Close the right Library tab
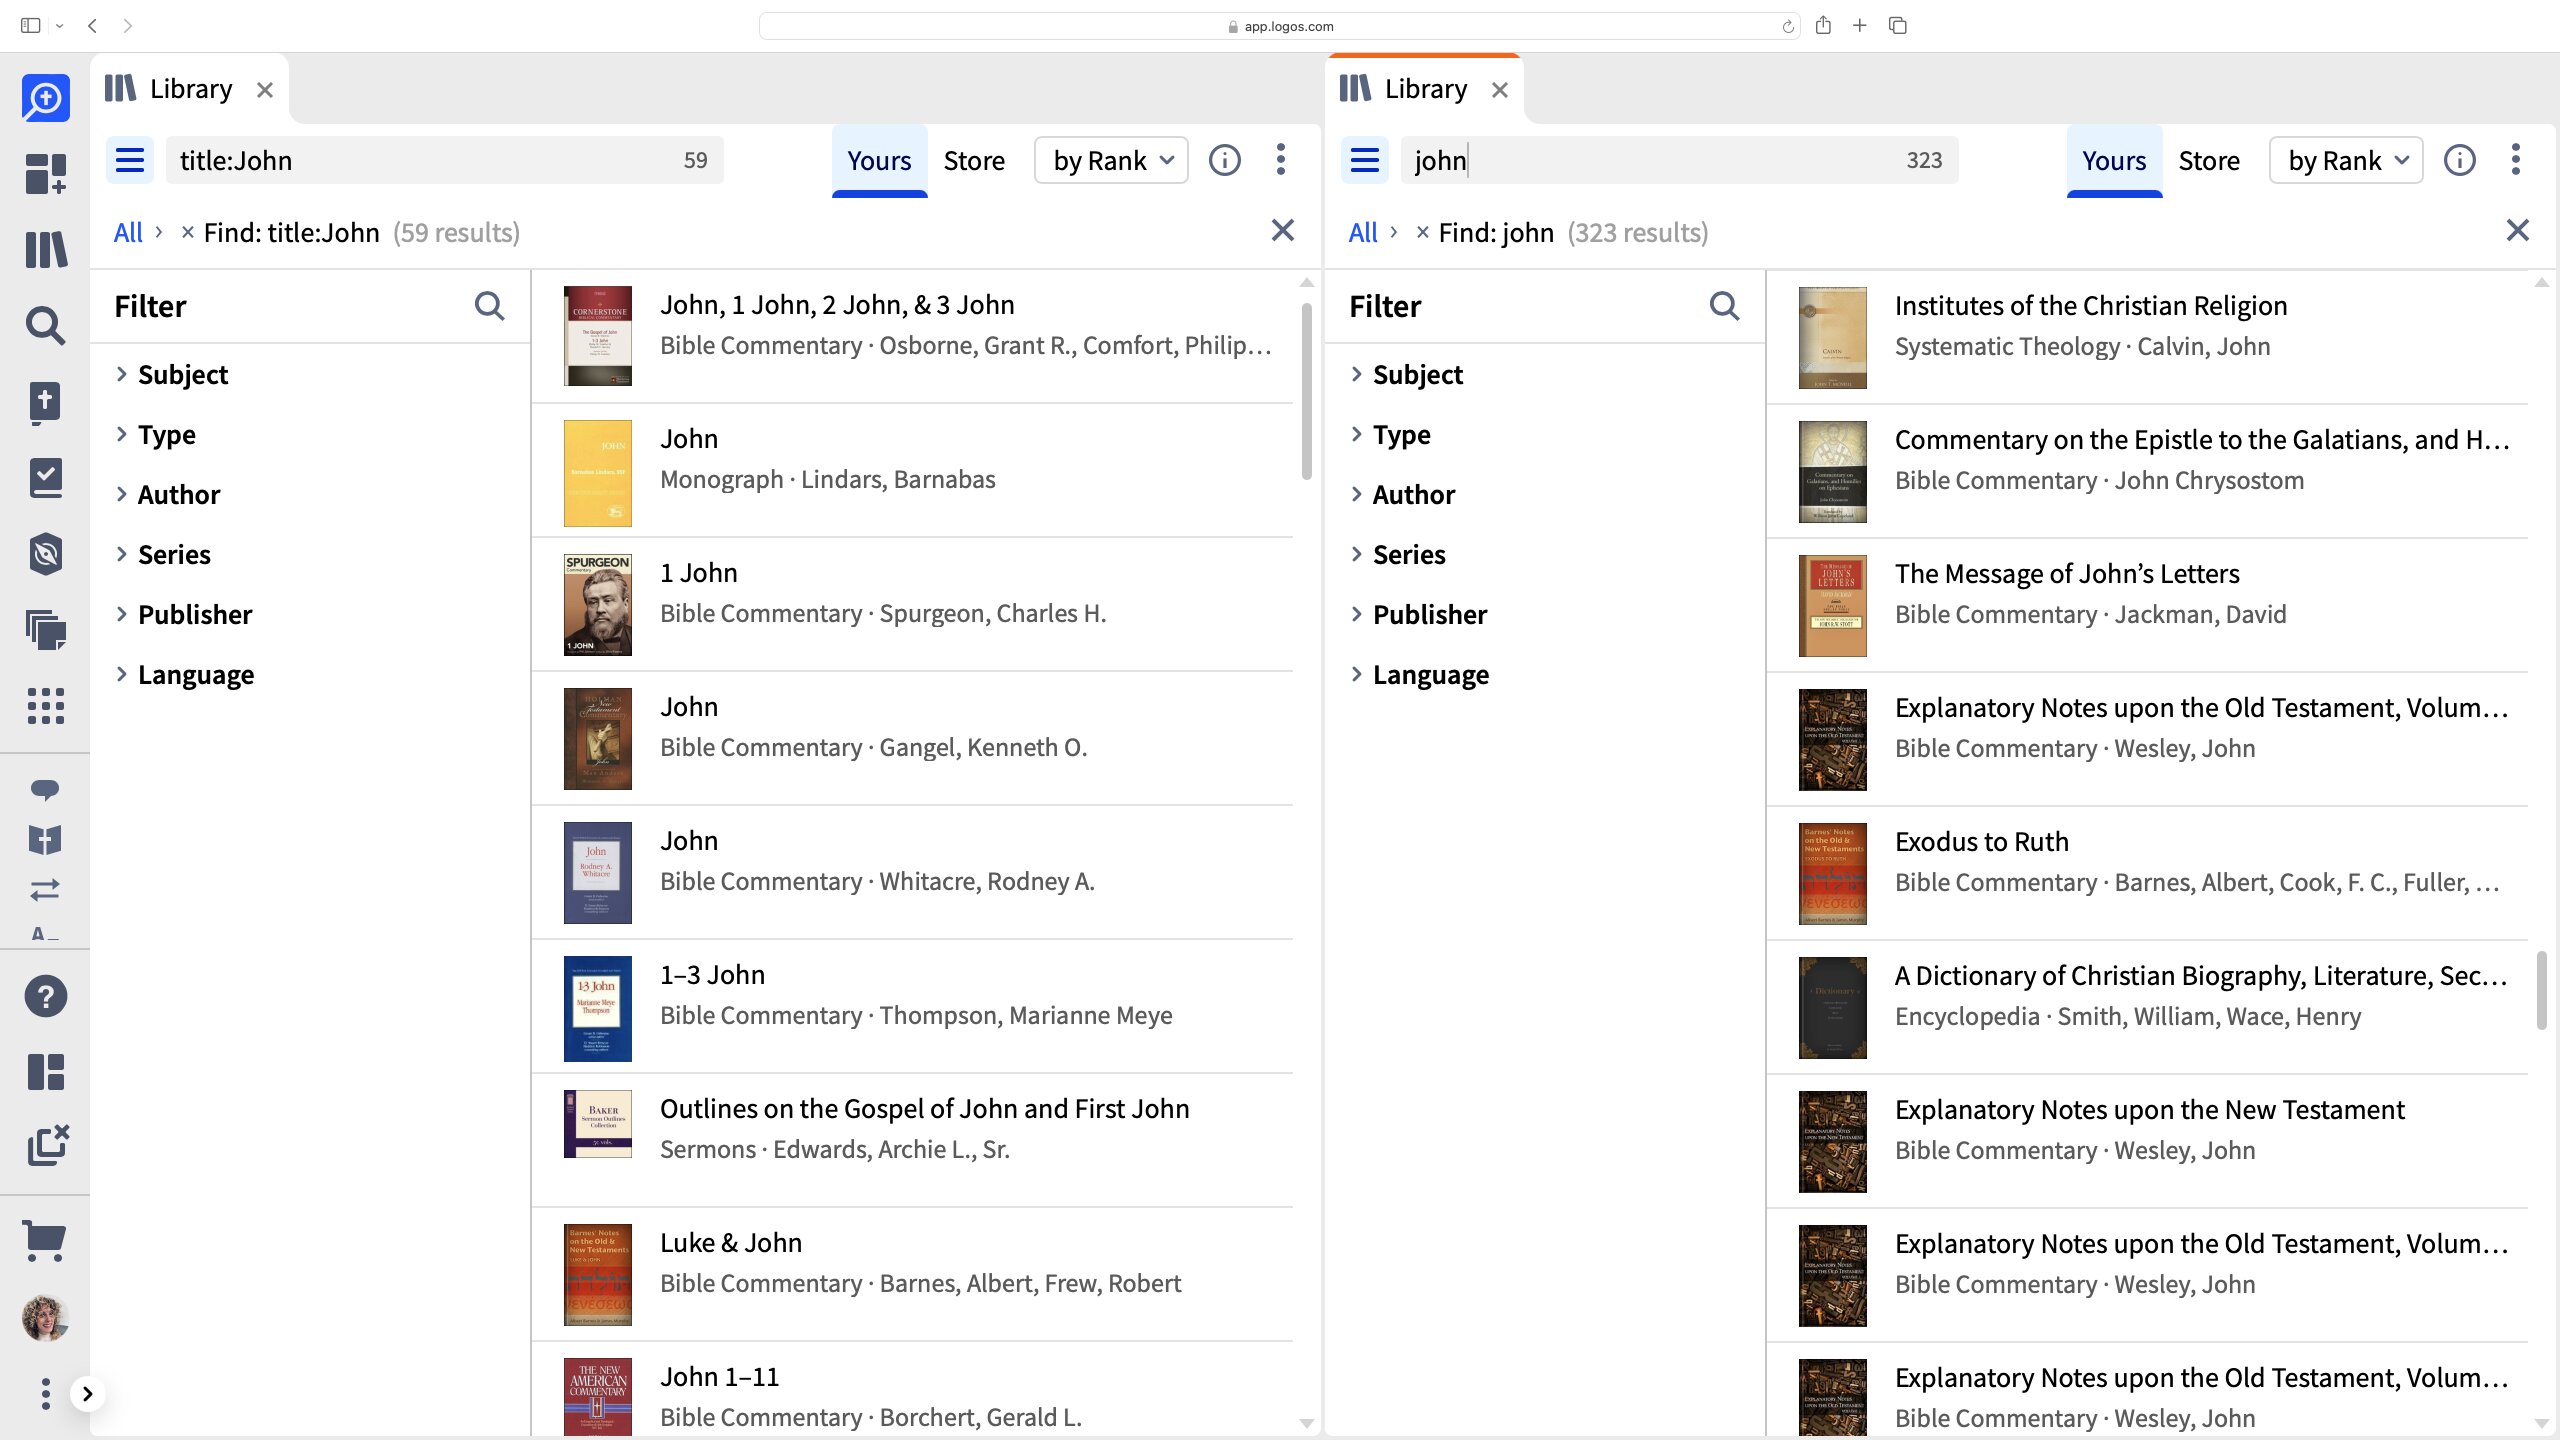Viewport: 2560px width, 1440px height. (x=1499, y=90)
